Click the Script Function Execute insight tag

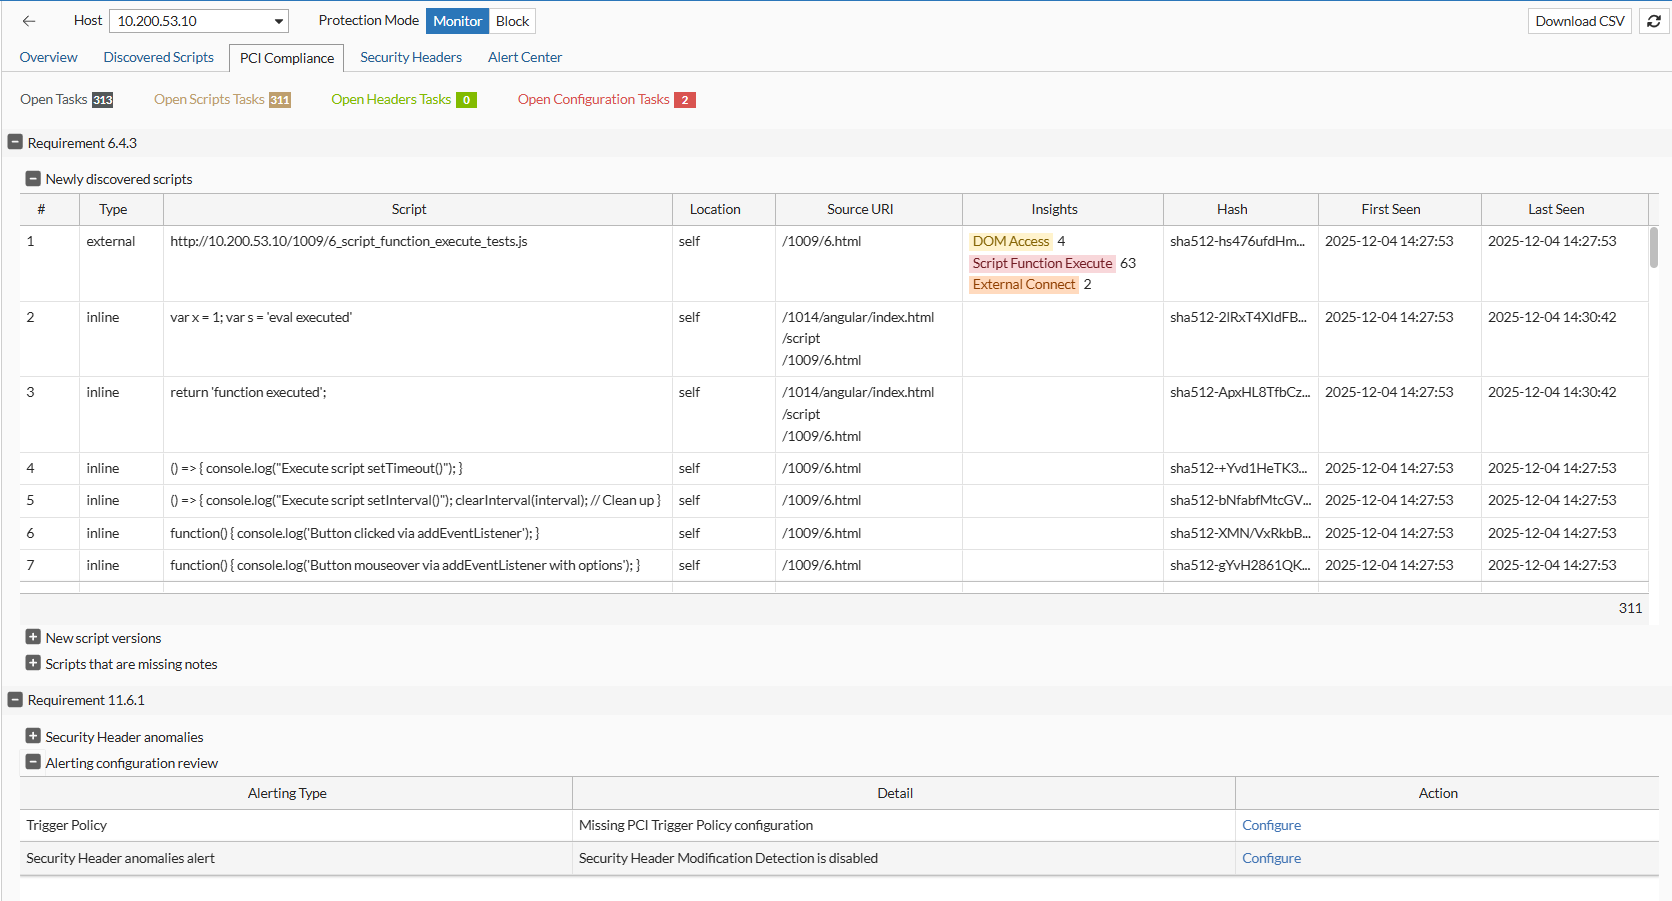1042,263
